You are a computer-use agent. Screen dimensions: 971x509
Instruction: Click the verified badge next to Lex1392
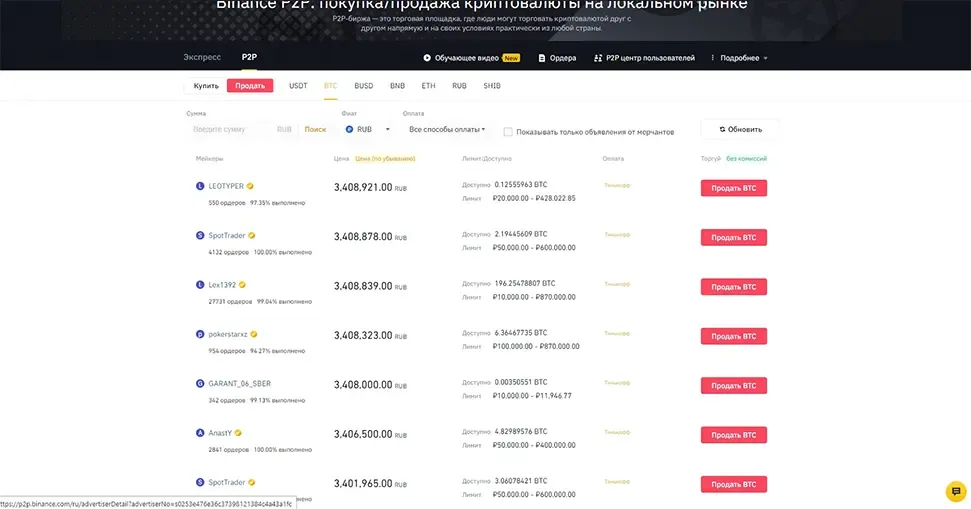242,285
